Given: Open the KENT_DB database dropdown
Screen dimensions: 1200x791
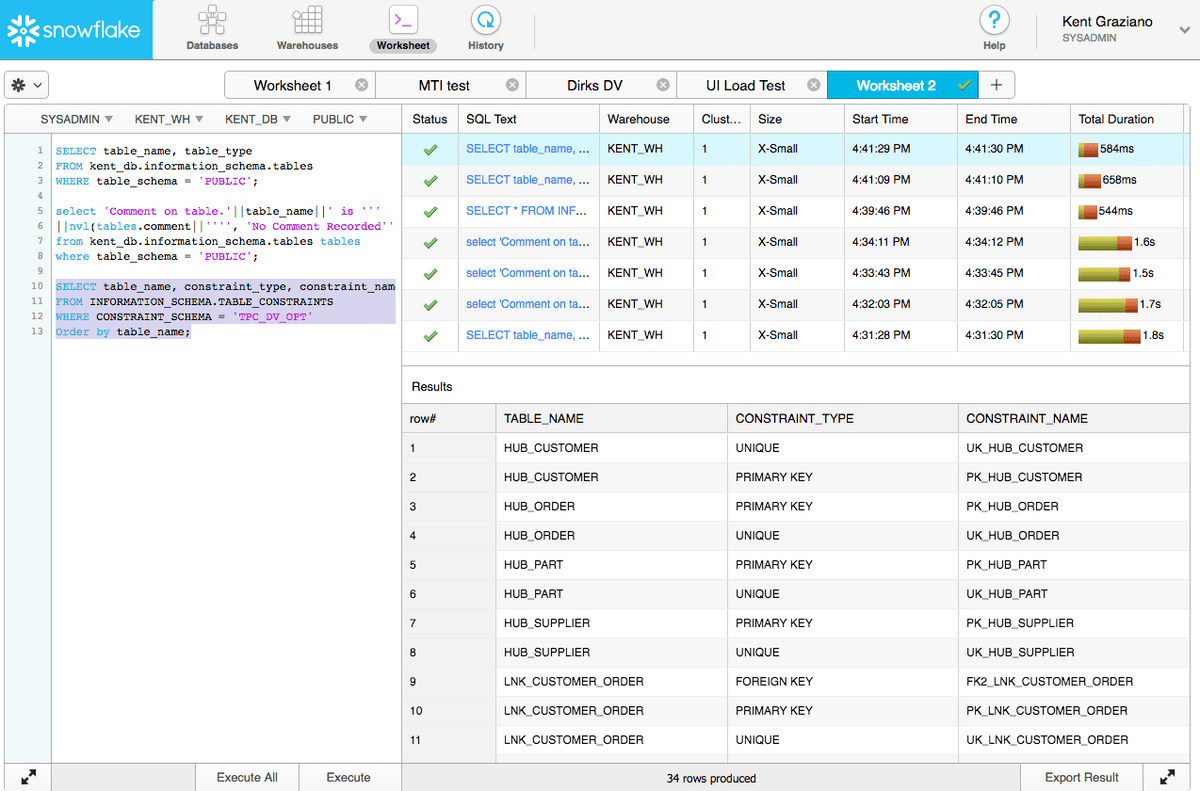Looking at the screenshot, I should tap(258, 119).
